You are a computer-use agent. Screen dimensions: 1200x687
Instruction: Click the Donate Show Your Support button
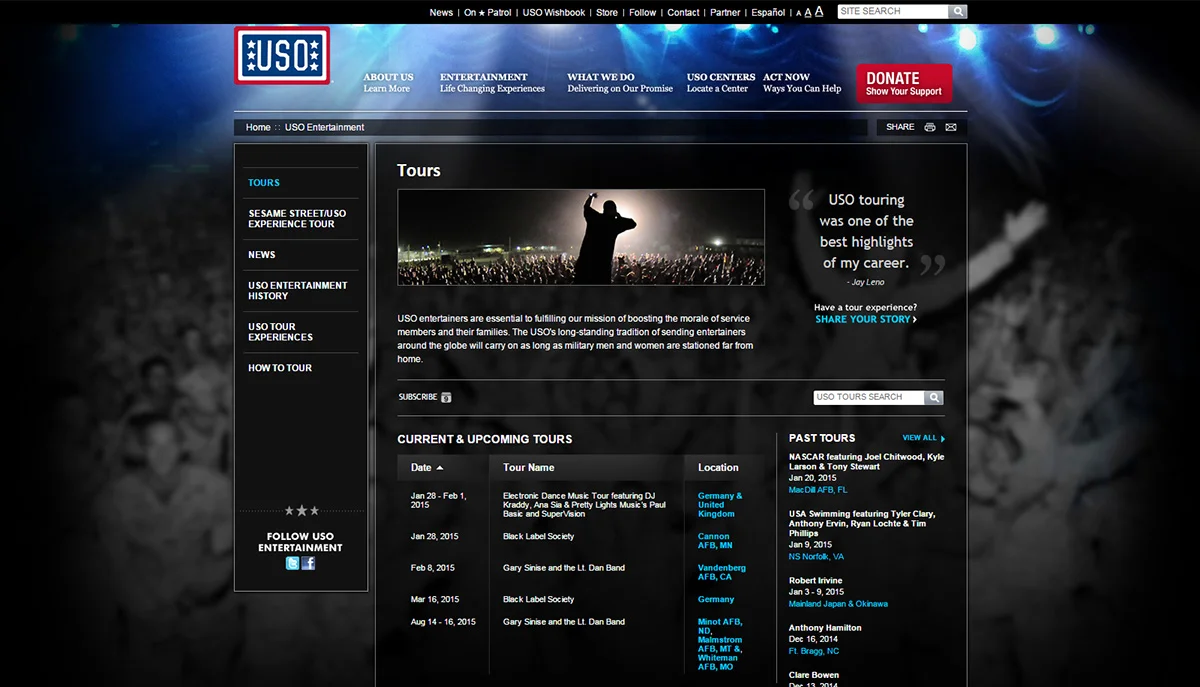tap(904, 83)
